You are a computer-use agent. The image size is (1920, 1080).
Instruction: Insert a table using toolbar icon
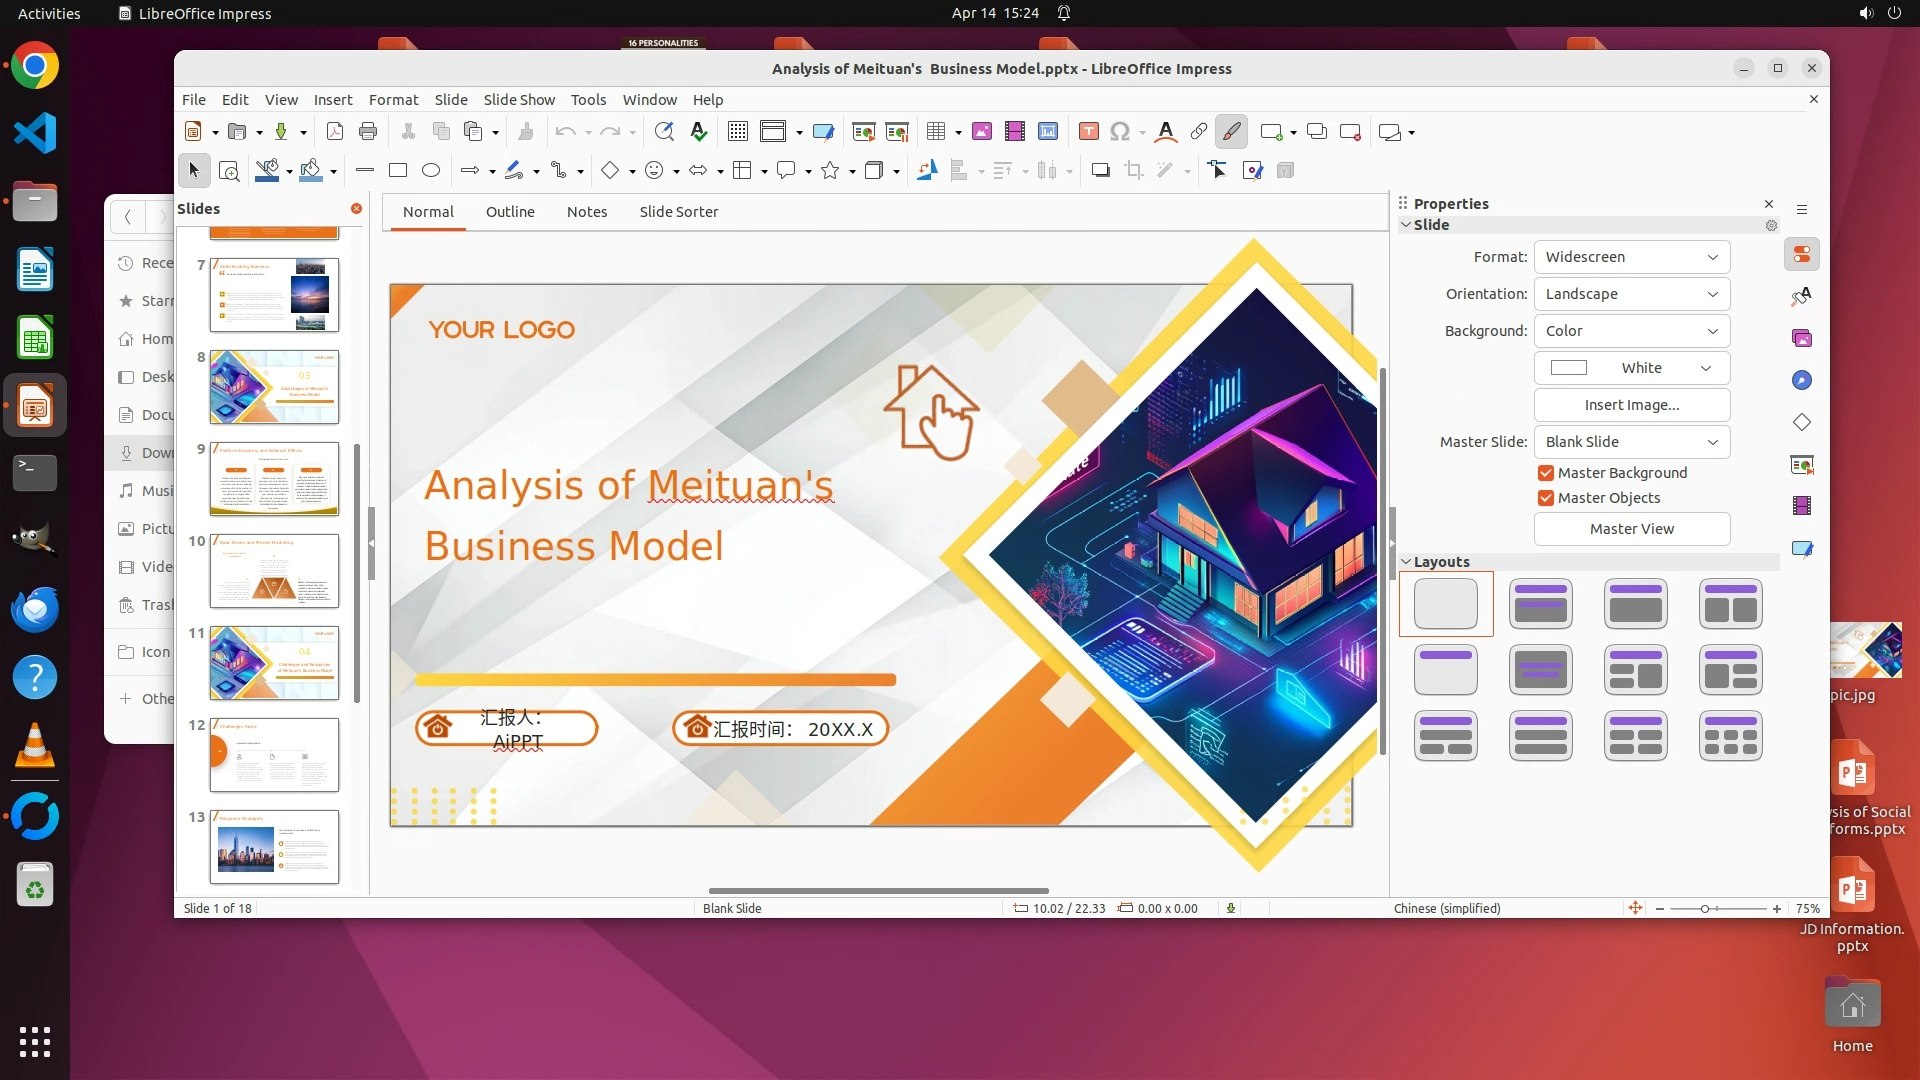(x=936, y=132)
